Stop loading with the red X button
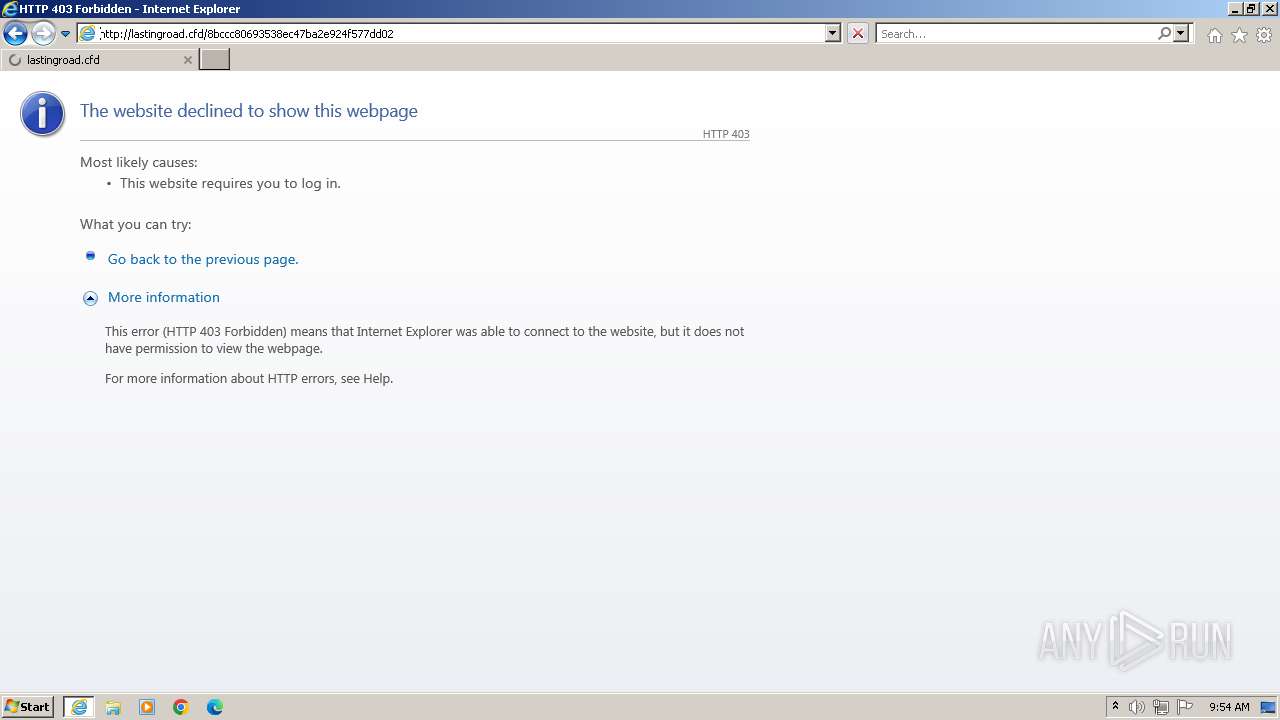This screenshot has width=1280, height=720. pos(857,33)
